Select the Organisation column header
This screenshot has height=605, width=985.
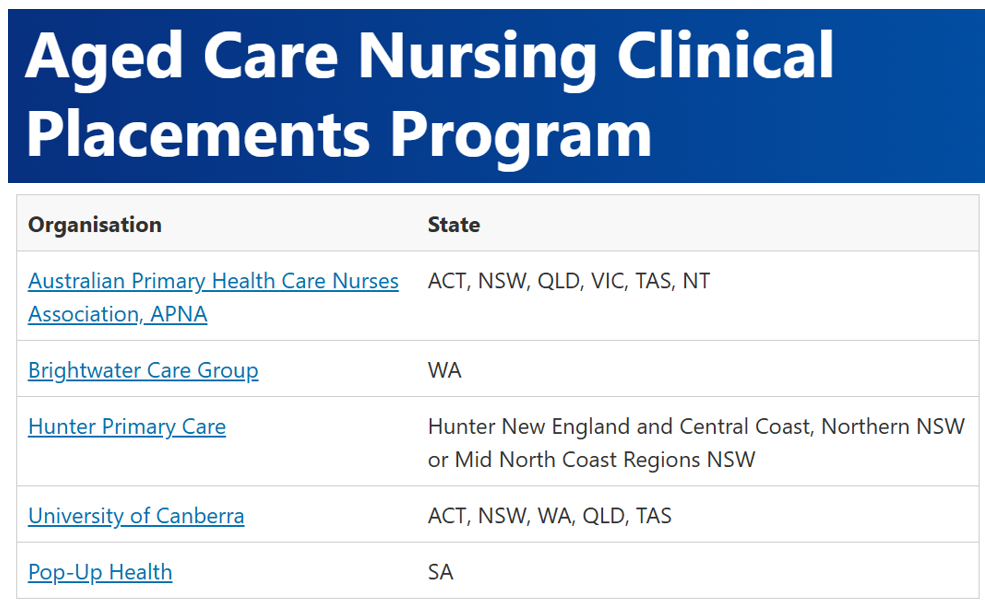pos(94,224)
